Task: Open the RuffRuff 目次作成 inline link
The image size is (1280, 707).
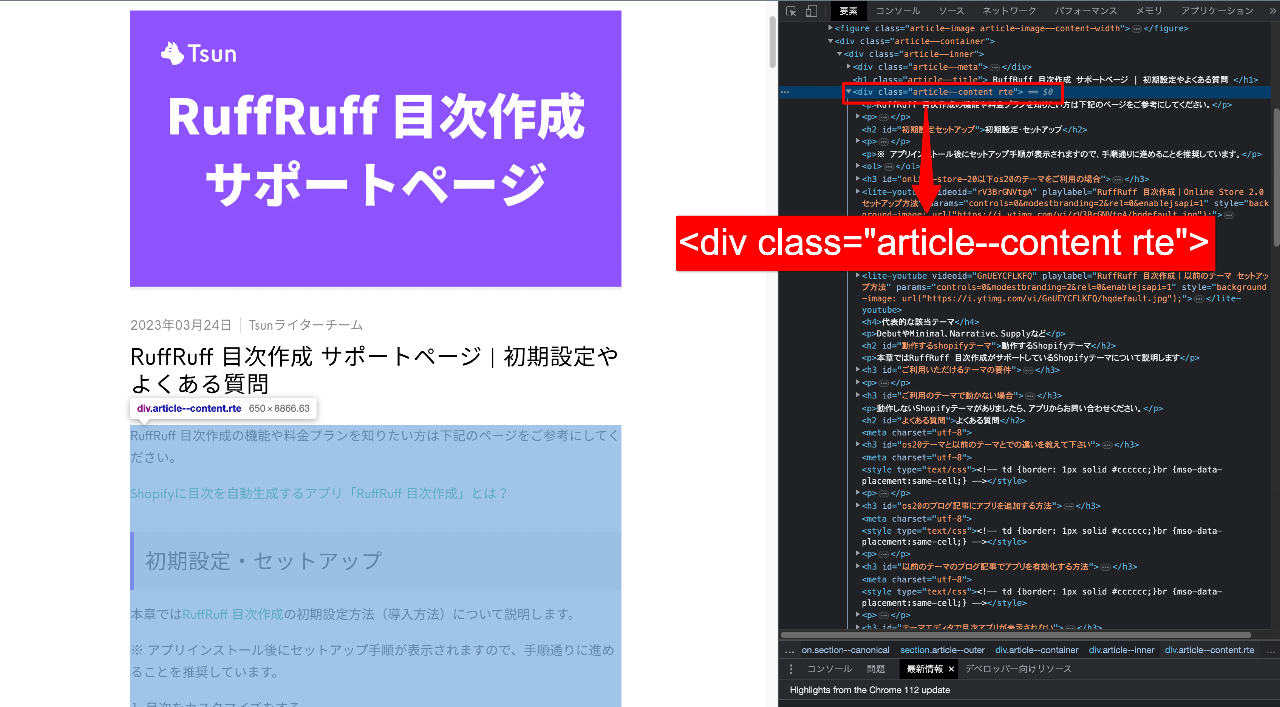Action: coord(233,613)
